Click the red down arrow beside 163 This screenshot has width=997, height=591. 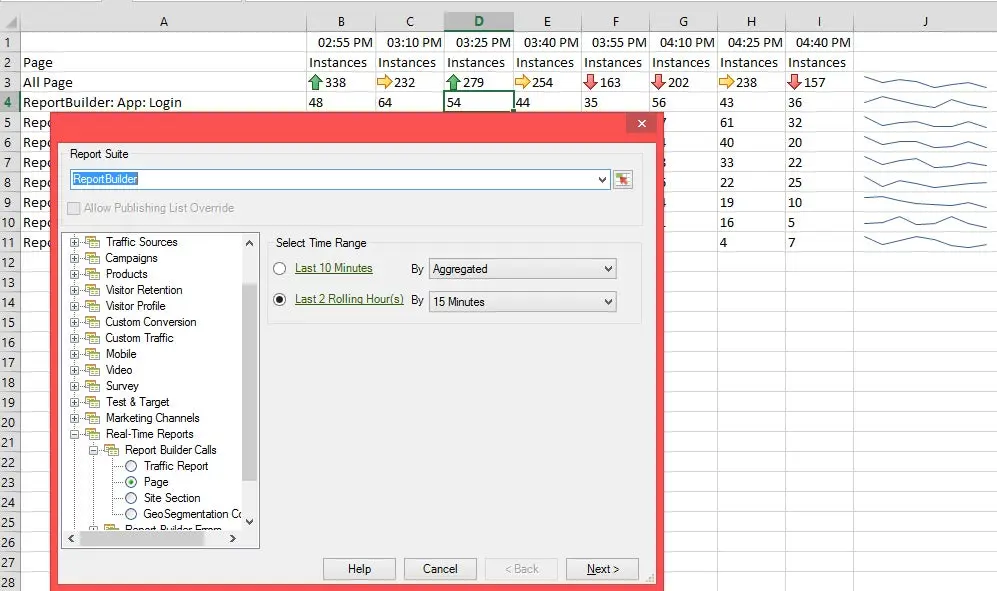591,81
